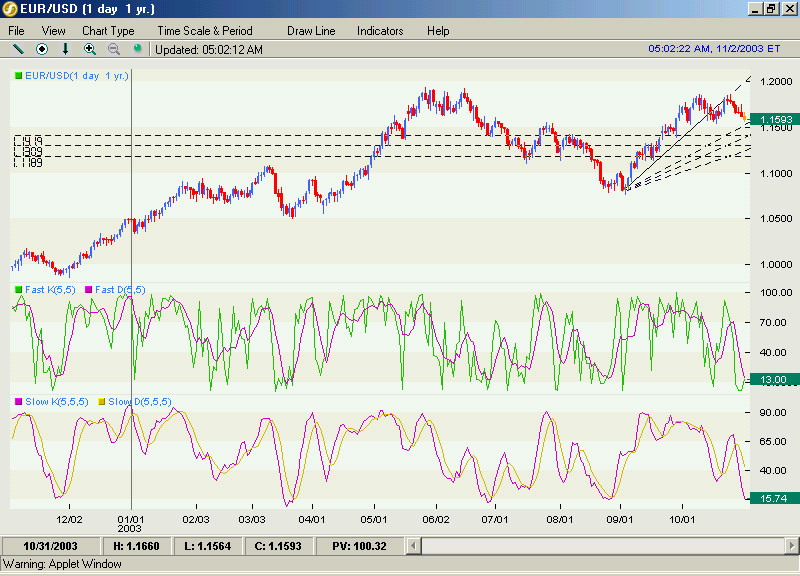This screenshot has height=576, width=800.
Task: Close the EUR/USD chart window
Action: [x=789, y=9]
